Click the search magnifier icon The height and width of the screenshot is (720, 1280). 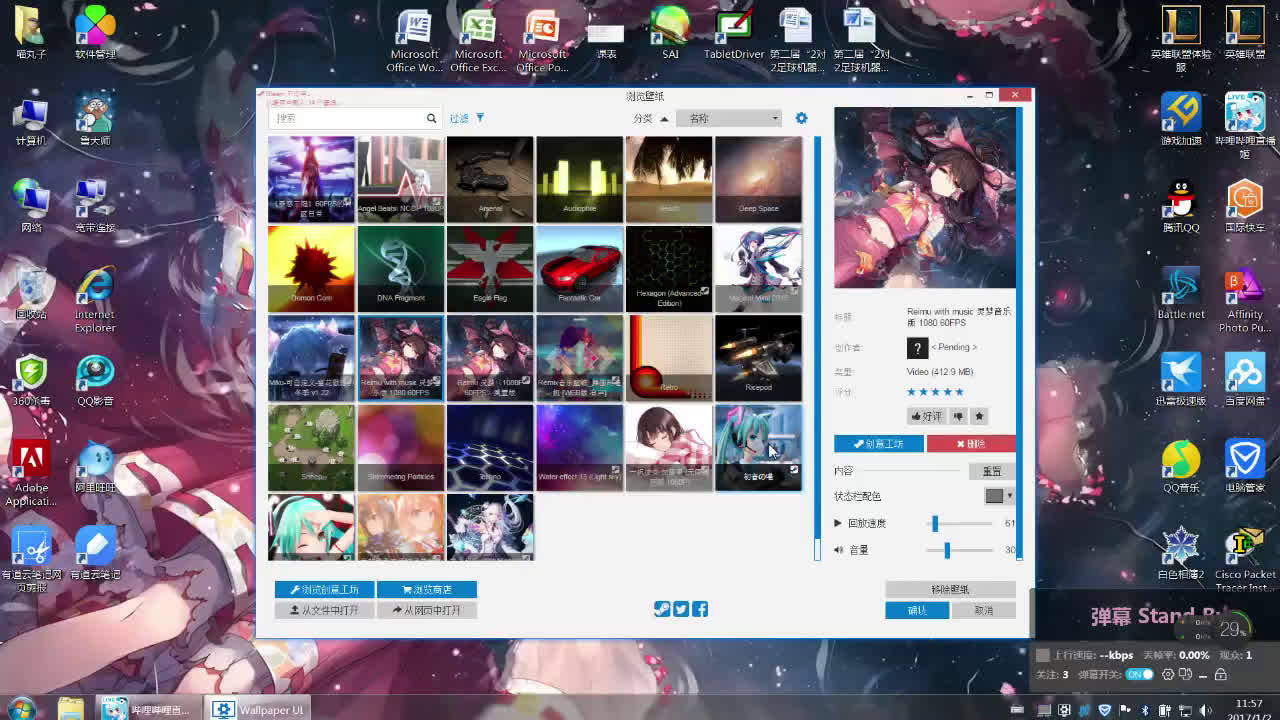coord(432,118)
